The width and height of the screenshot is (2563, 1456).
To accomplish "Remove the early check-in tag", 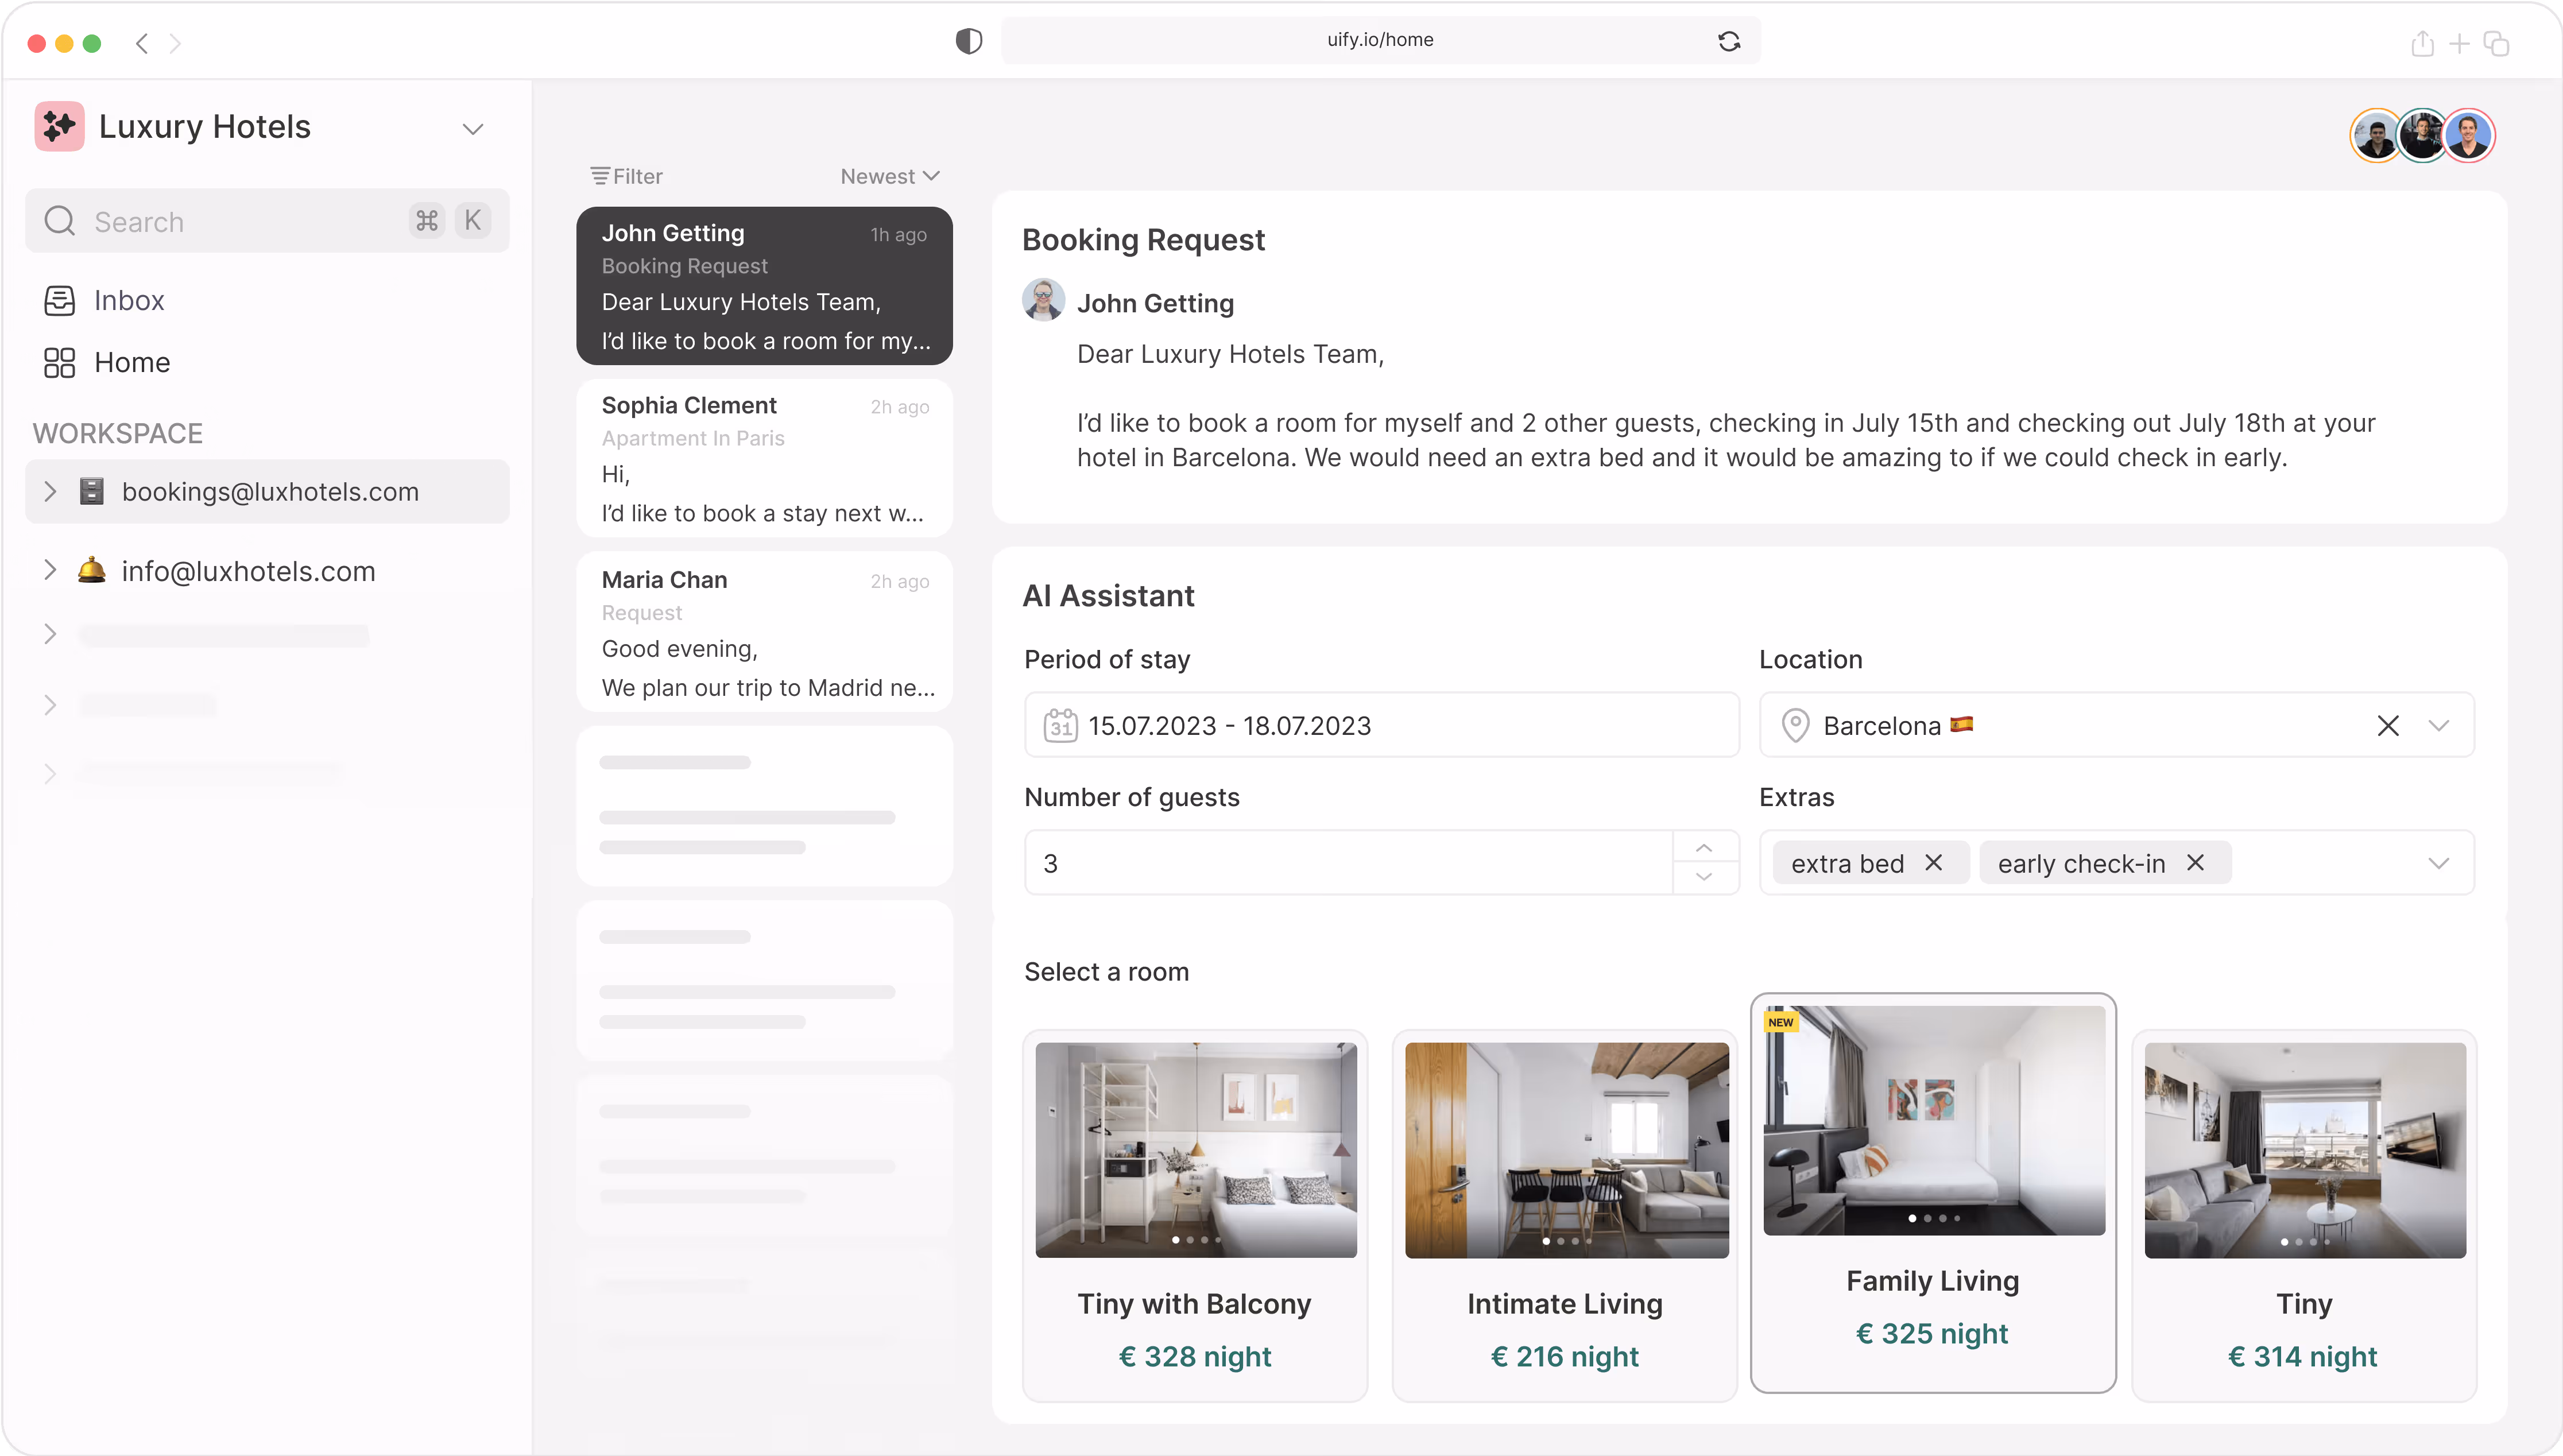I will coord(2195,862).
